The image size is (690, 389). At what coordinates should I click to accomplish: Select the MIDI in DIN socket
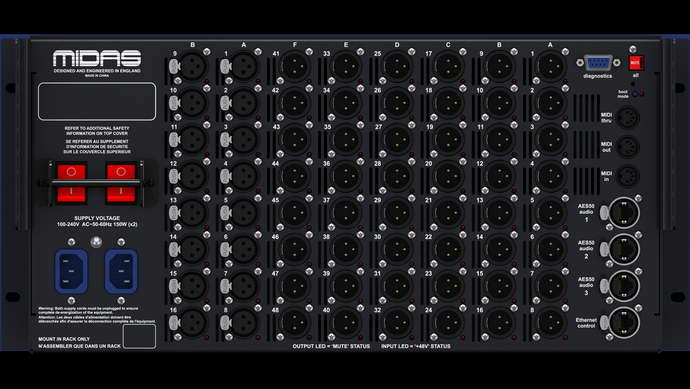[x=627, y=176]
